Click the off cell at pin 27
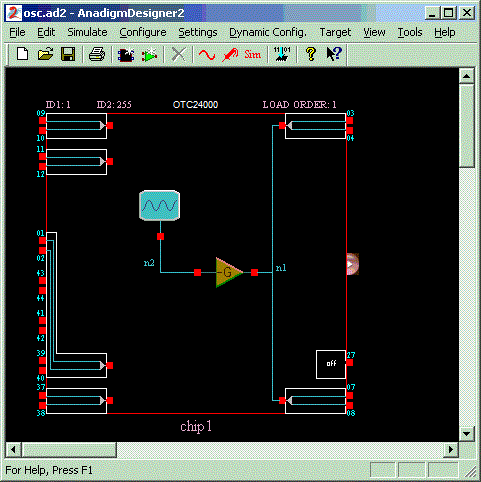This screenshot has height=482, width=481. [x=331, y=364]
